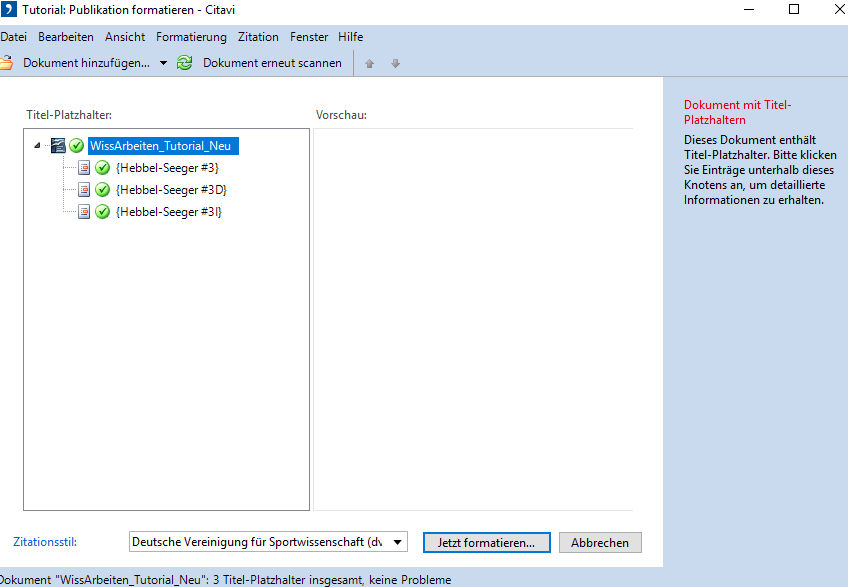
Task: Open the Datei menu
Action: tap(14, 37)
